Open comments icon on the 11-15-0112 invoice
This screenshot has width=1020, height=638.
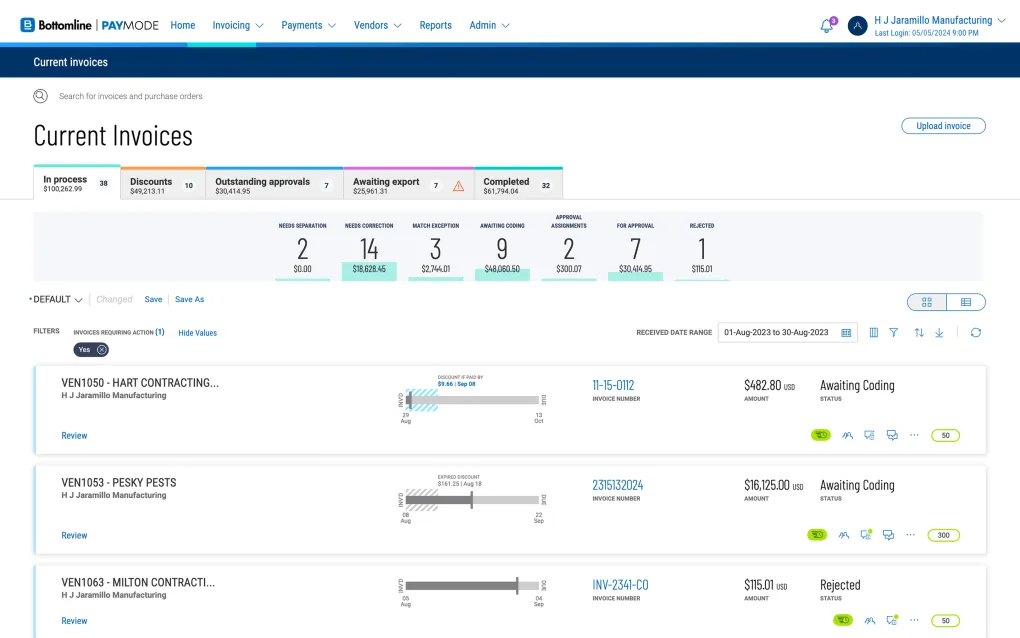[x=891, y=435]
